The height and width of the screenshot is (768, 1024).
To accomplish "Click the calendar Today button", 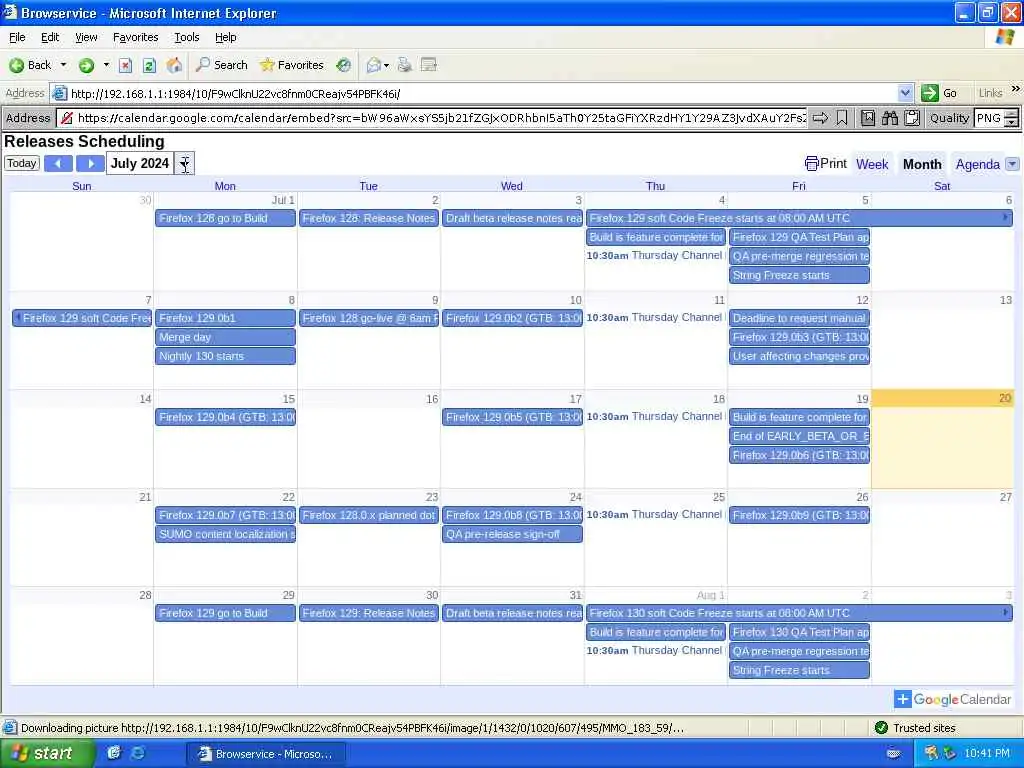I will coord(22,163).
